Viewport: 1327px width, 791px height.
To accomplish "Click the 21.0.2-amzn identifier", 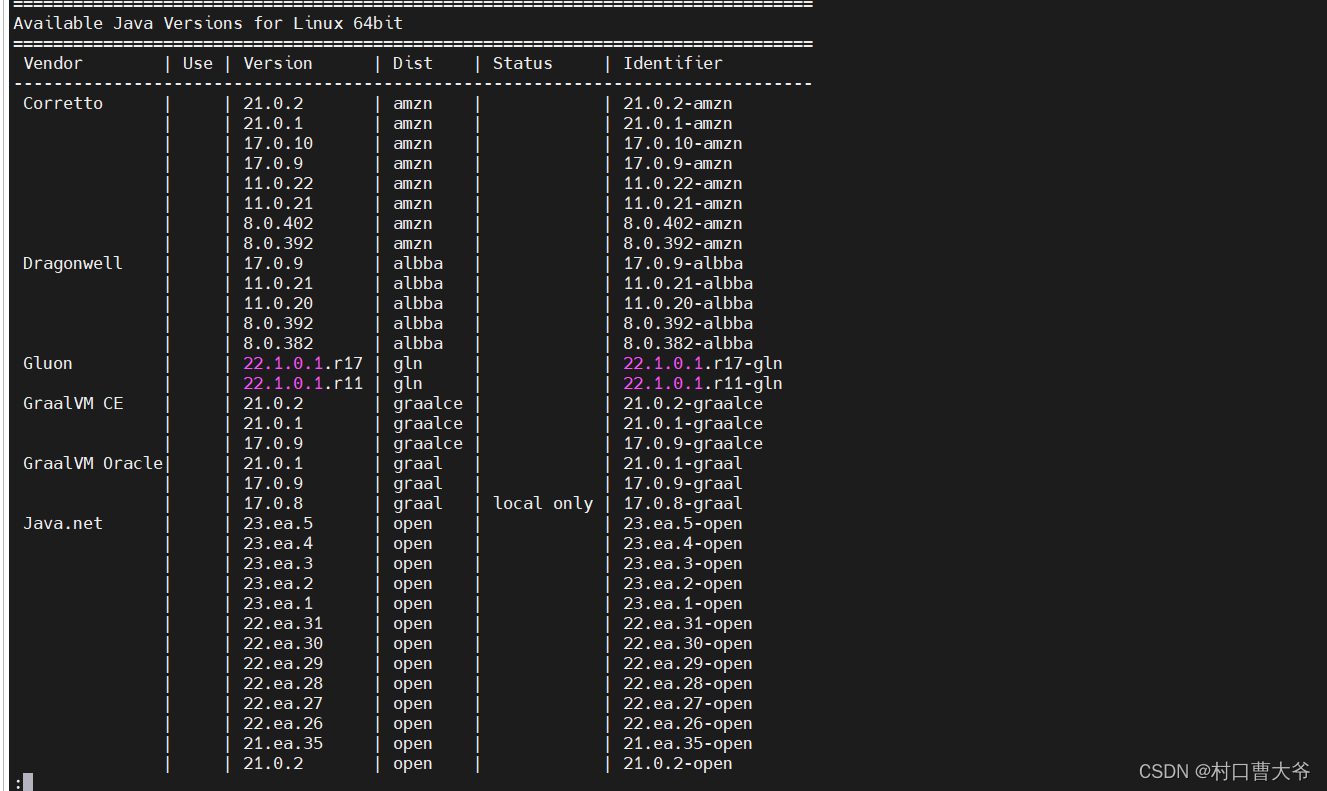I will point(677,103).
